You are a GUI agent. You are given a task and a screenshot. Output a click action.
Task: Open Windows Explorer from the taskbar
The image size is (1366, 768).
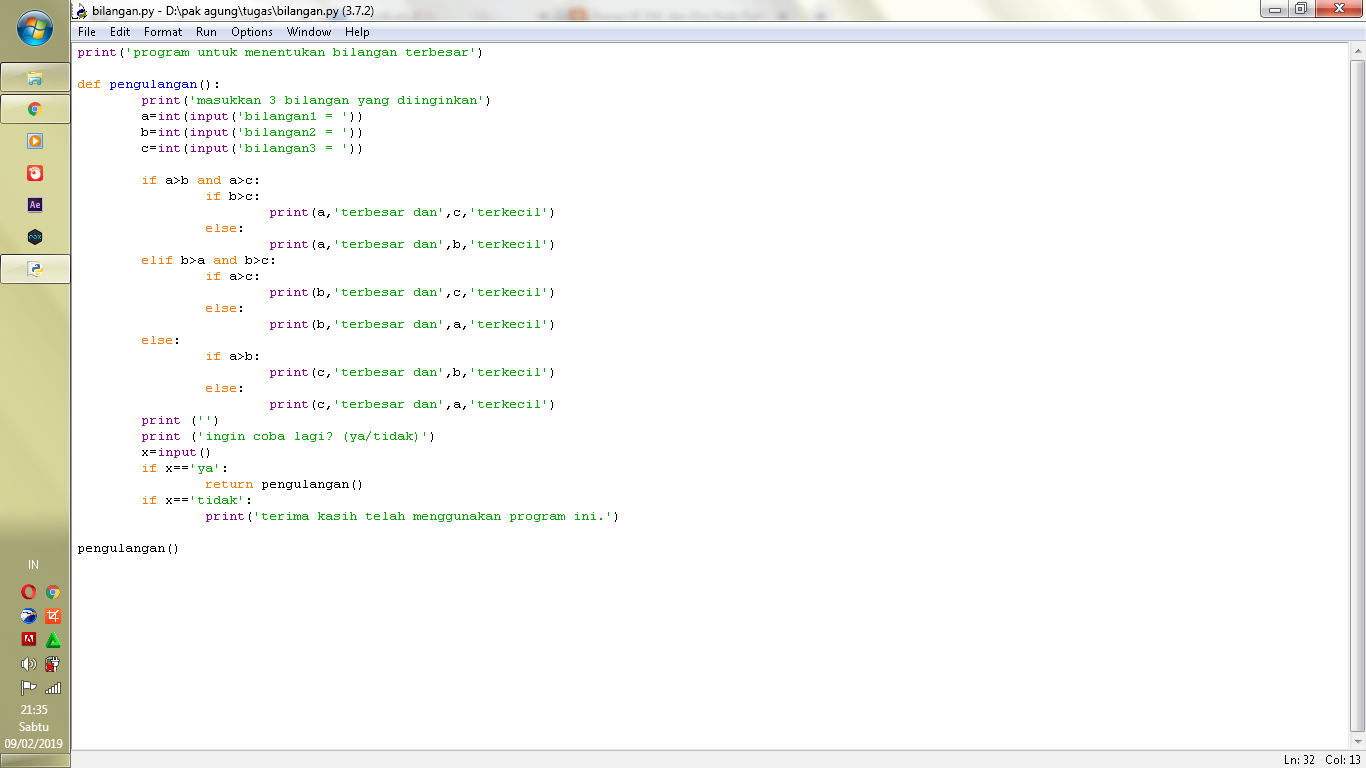tap(35, 77)
